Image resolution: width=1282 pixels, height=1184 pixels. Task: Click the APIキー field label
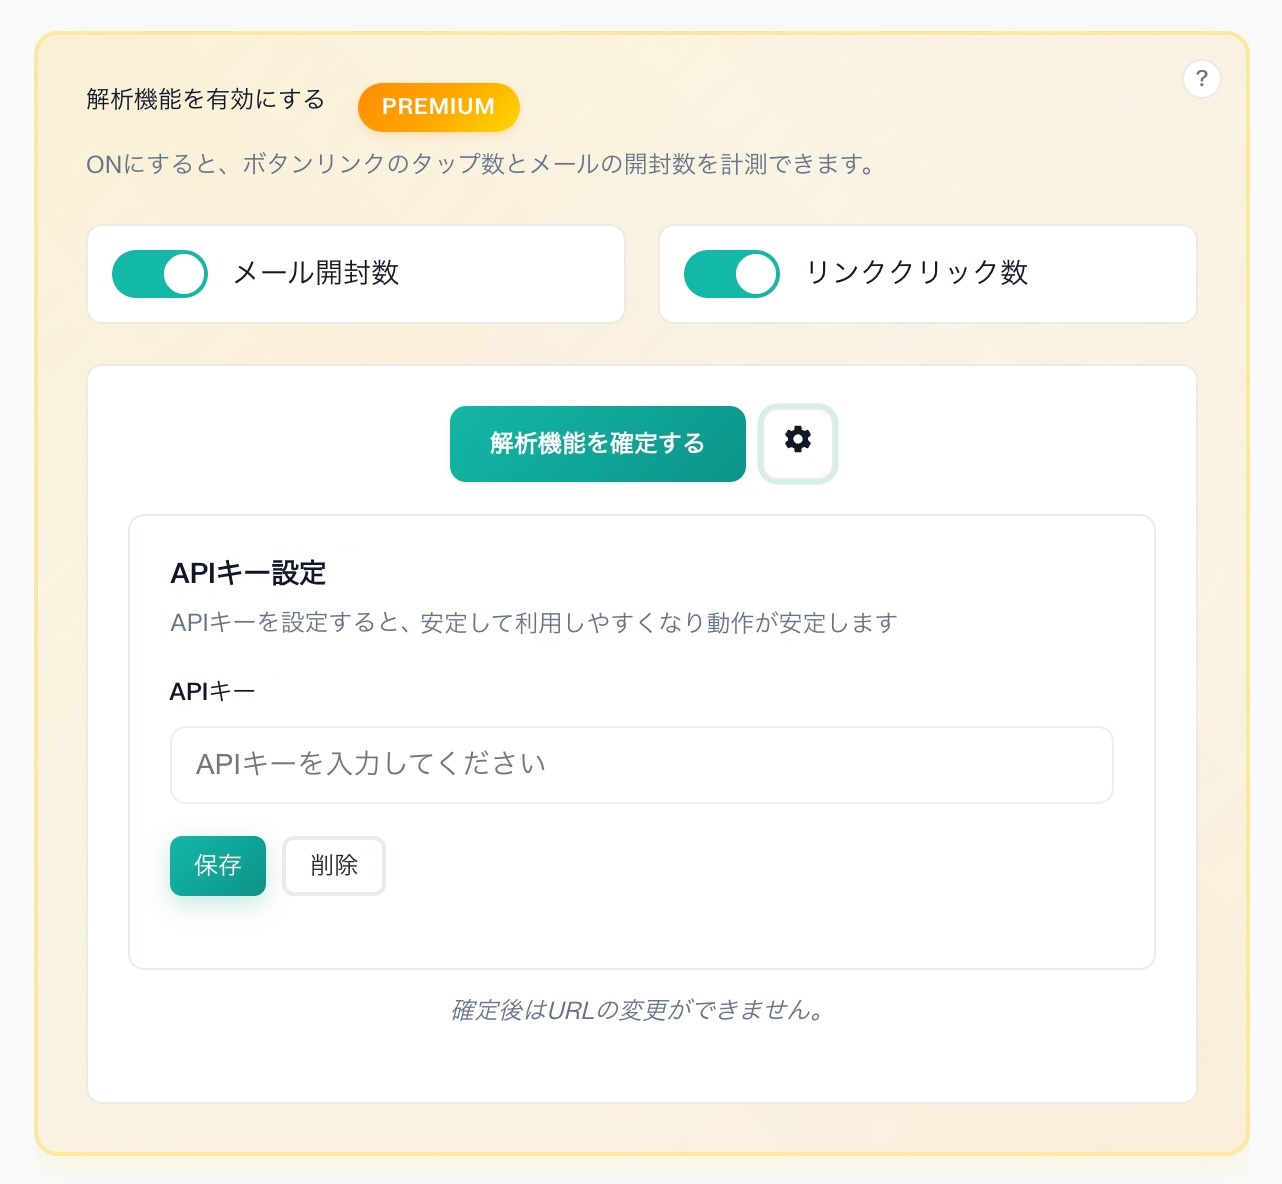click(x=212, y=692)
